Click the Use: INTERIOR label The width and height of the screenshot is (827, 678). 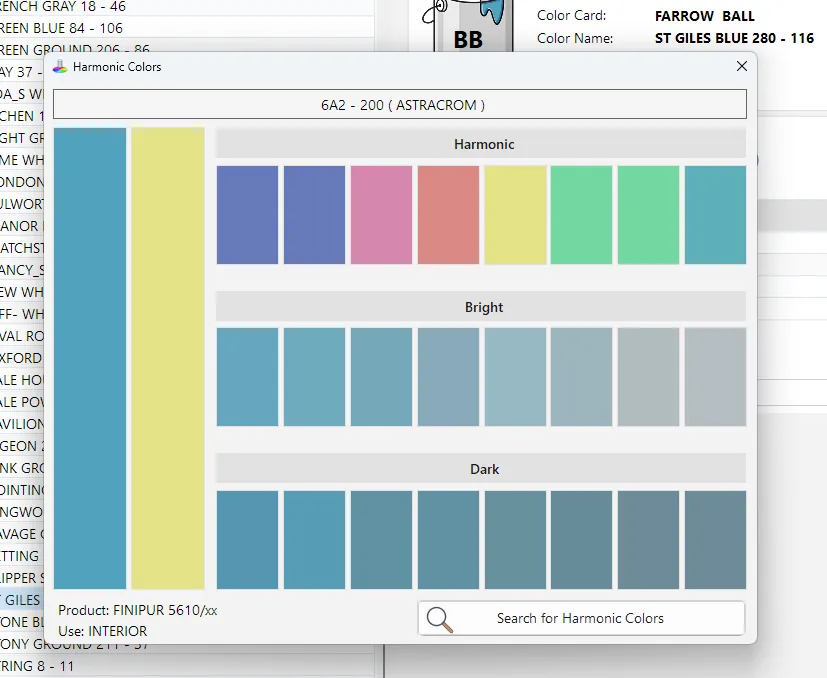[x=103, y=631]
